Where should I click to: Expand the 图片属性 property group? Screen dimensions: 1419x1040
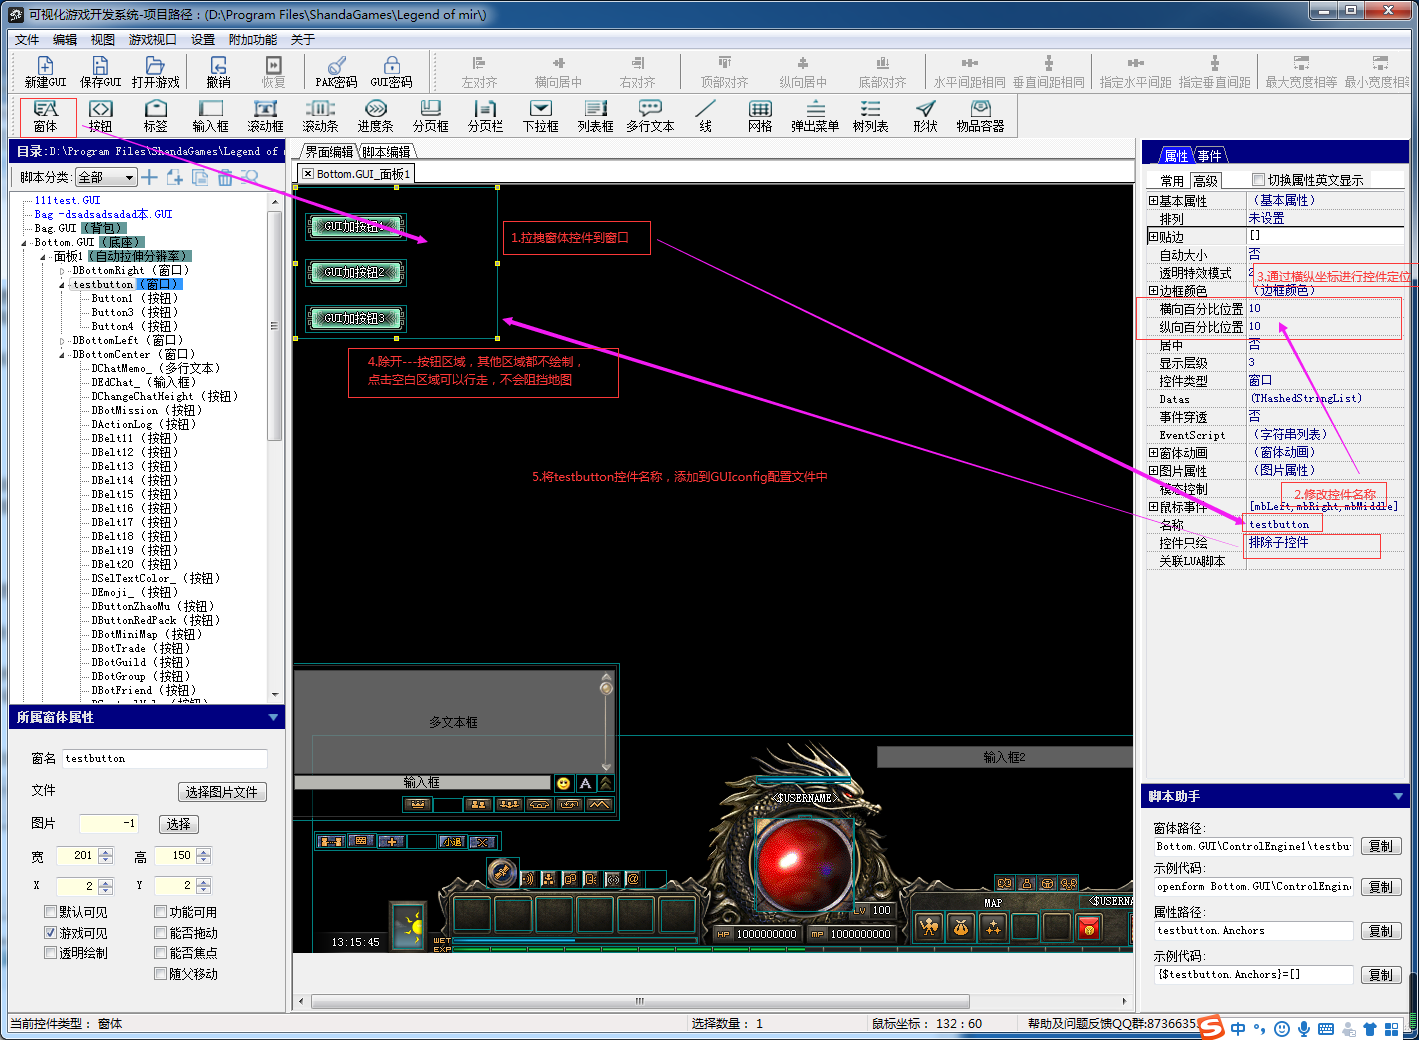[x=1154, y=471]
